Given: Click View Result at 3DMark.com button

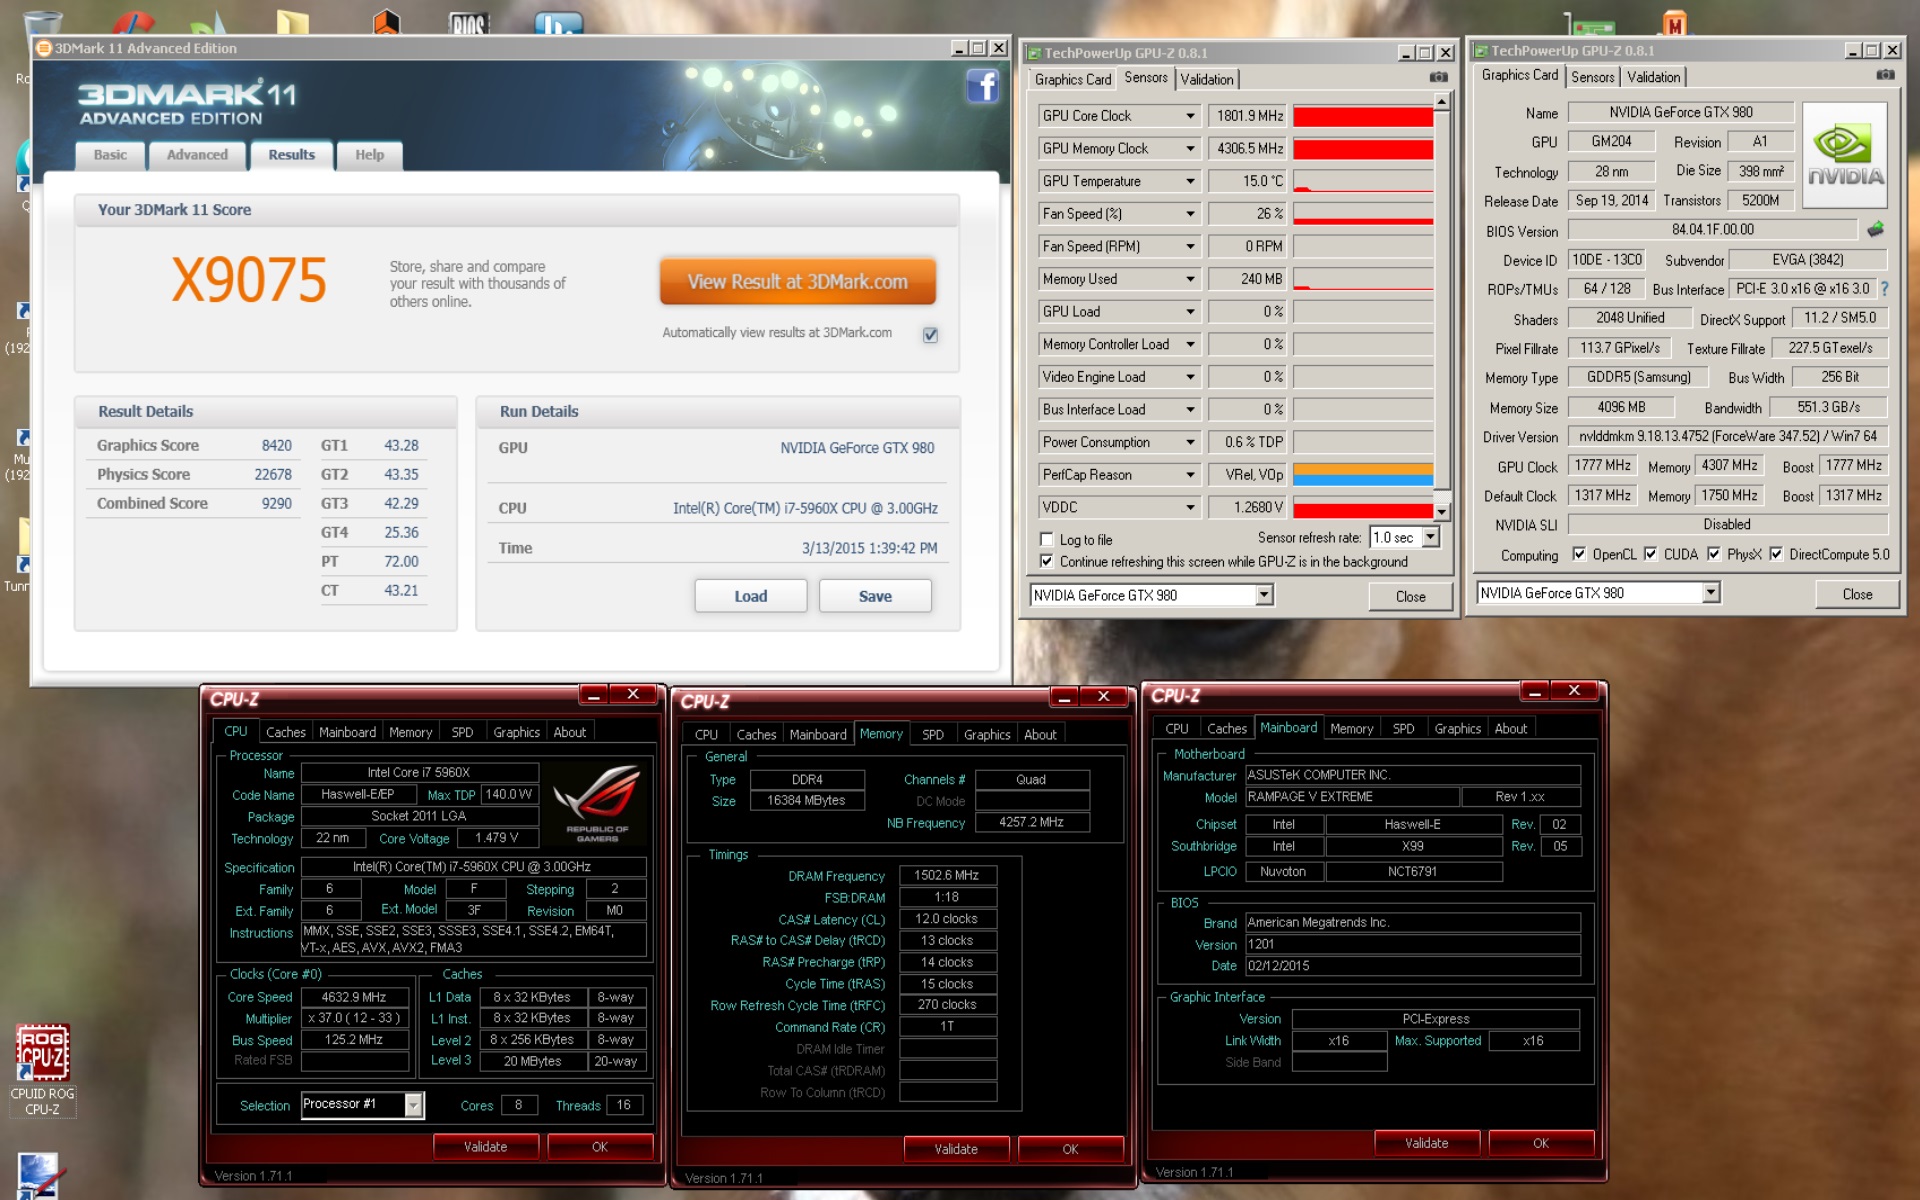Looking at the screenshot, I should point(798,282).
